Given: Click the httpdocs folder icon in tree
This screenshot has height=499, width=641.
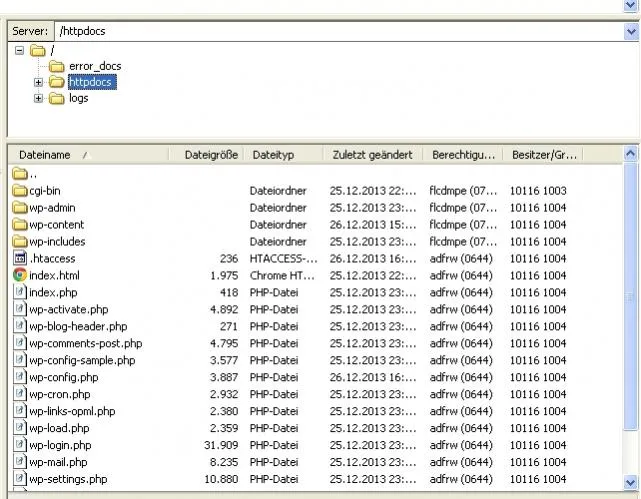Looking at the screenshot, I should 56,82.
